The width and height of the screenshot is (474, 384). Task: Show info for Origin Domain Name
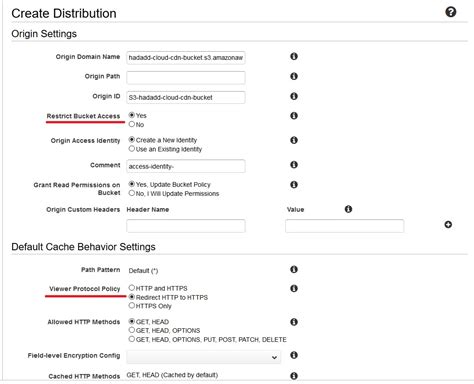point(294,56)
